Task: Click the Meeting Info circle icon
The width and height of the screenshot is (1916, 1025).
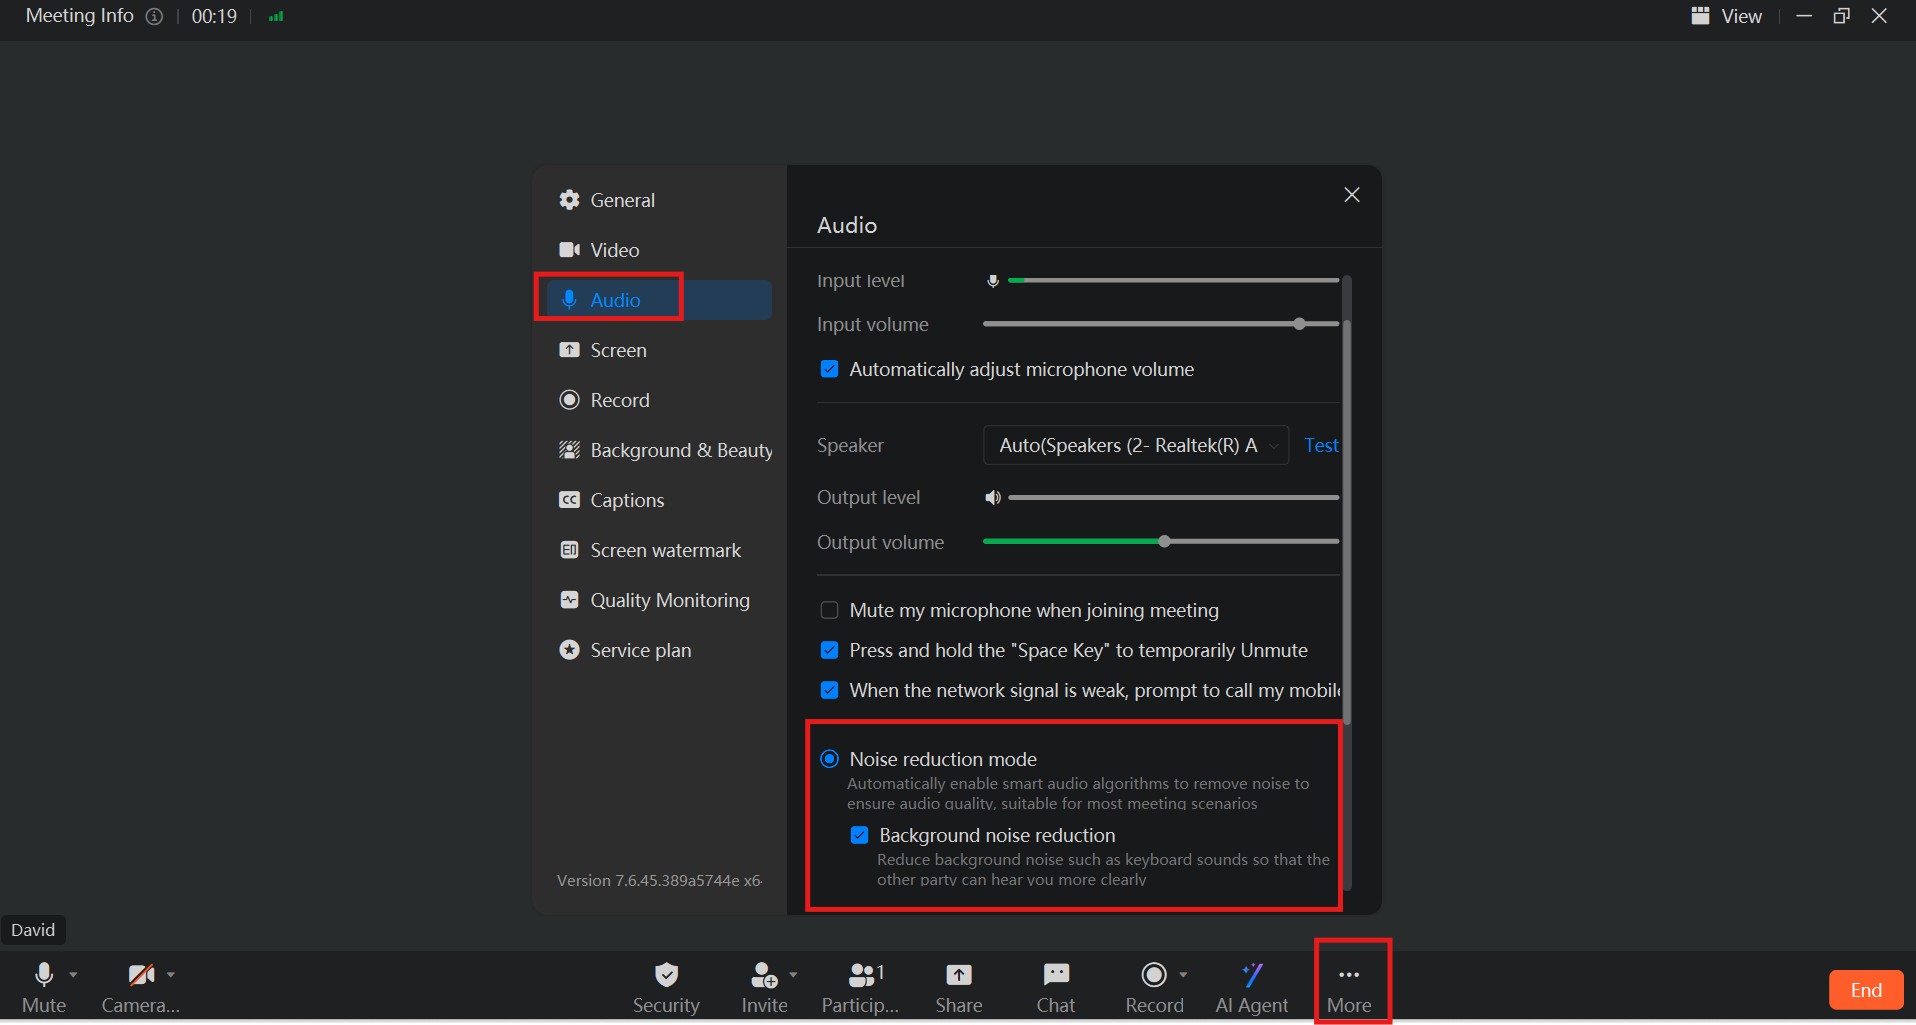Action: pos(154,16)
